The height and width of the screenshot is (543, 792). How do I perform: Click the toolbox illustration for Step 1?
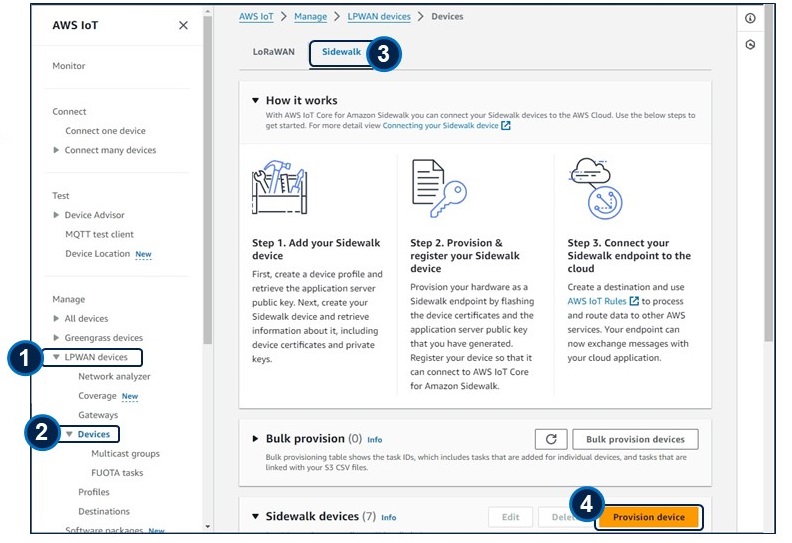pos(280,187)
